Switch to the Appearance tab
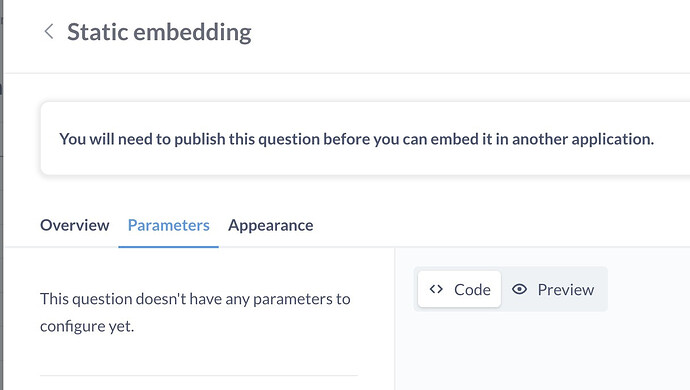The width and height of the screenshot is (690, 390). coord(271,225)
